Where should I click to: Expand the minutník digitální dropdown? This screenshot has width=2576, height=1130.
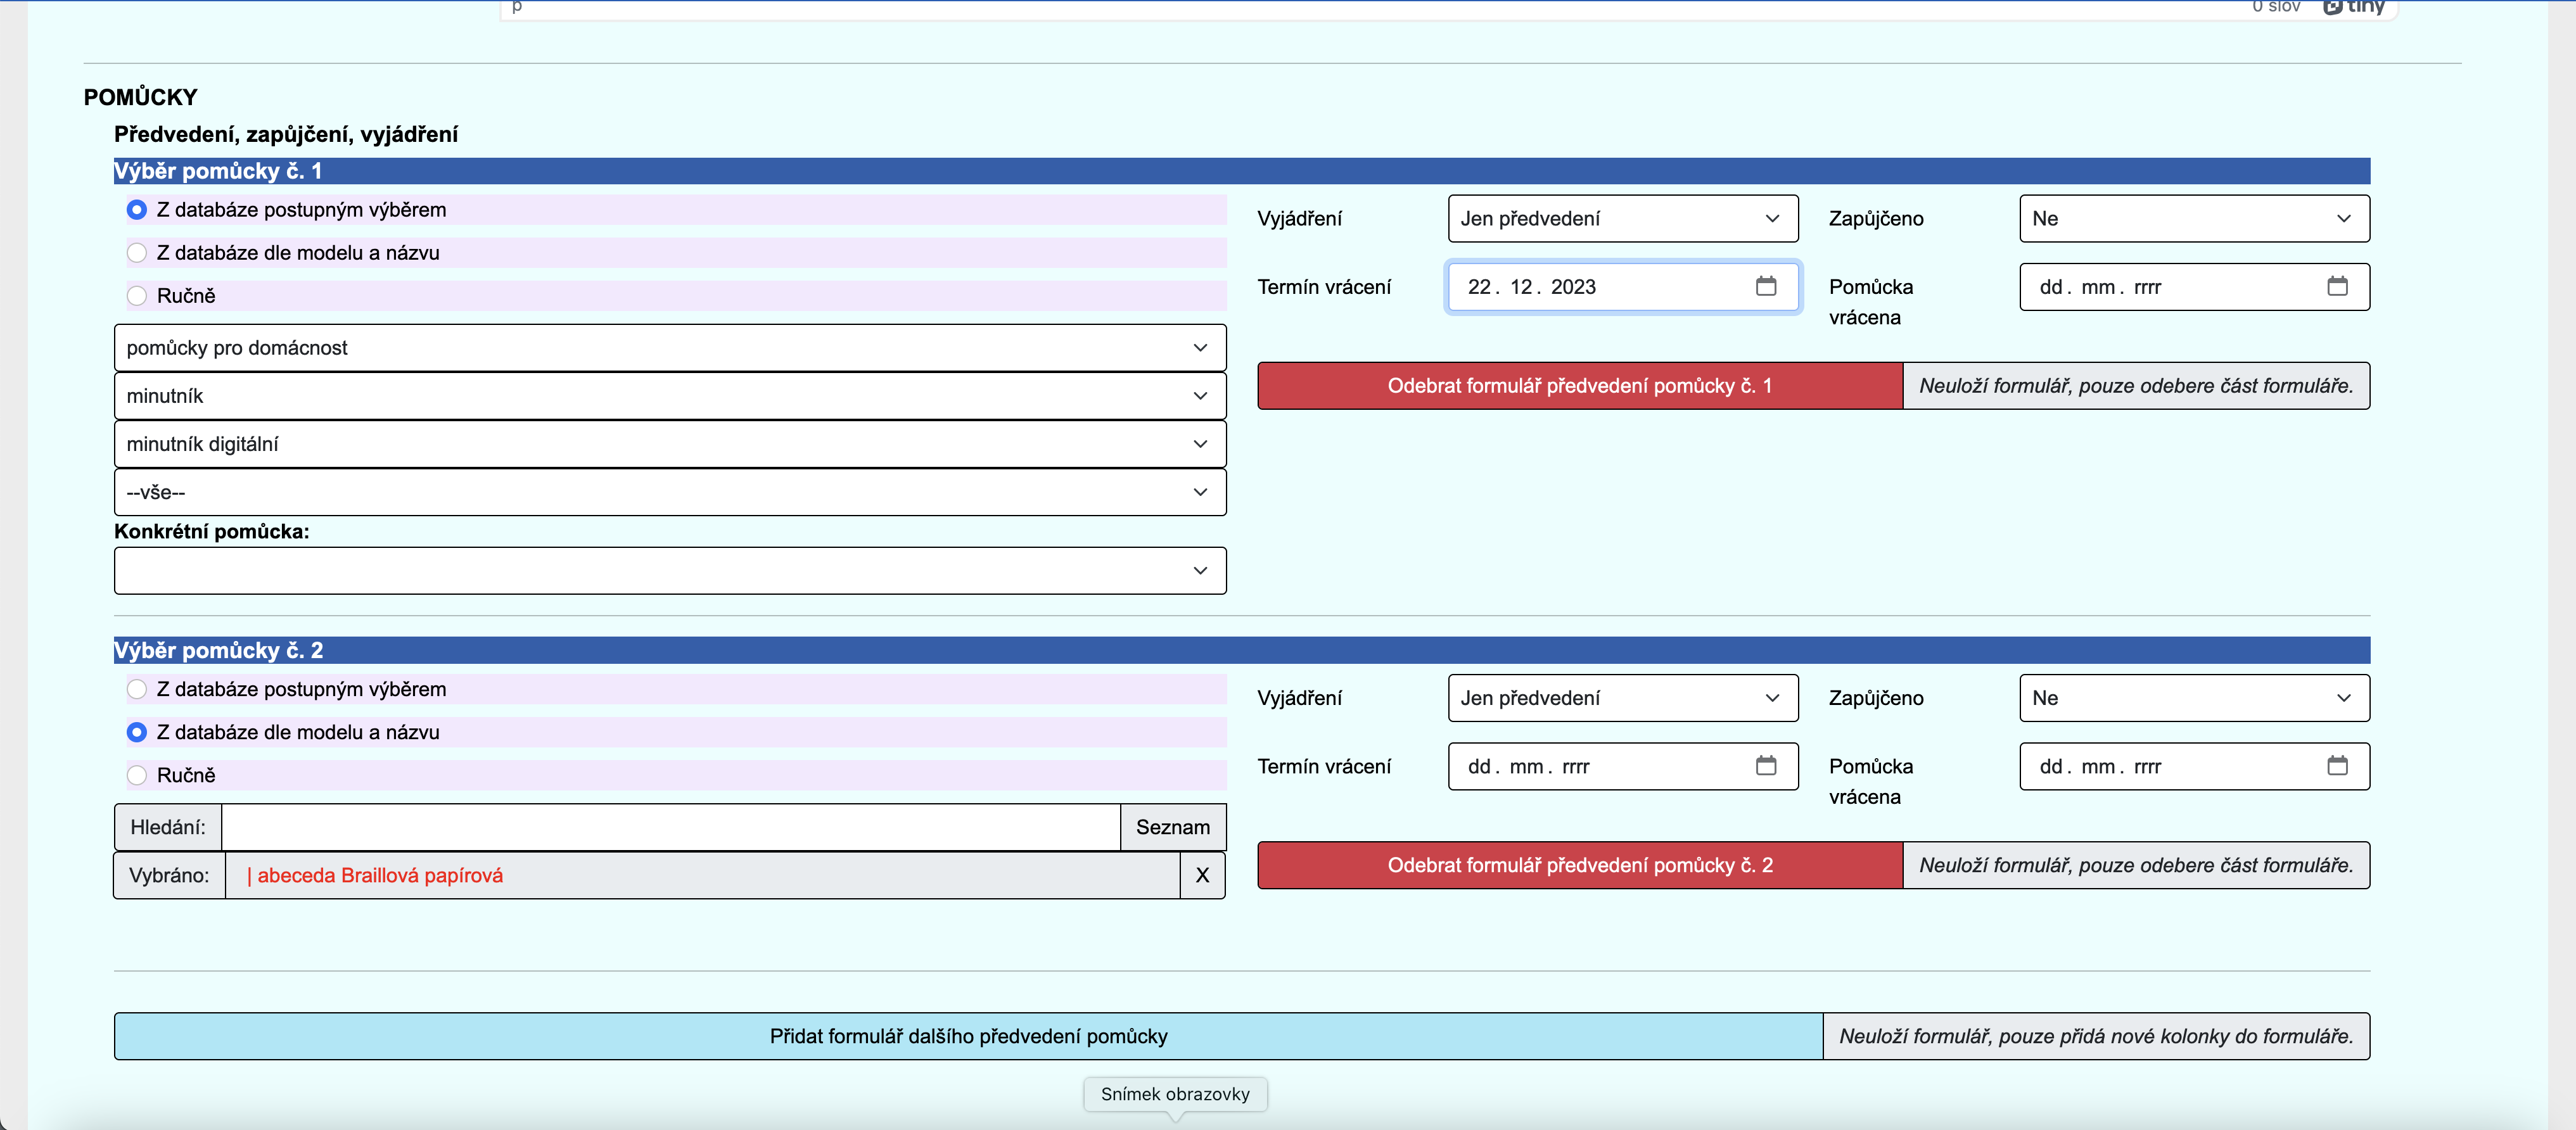(x=669, y=444)
